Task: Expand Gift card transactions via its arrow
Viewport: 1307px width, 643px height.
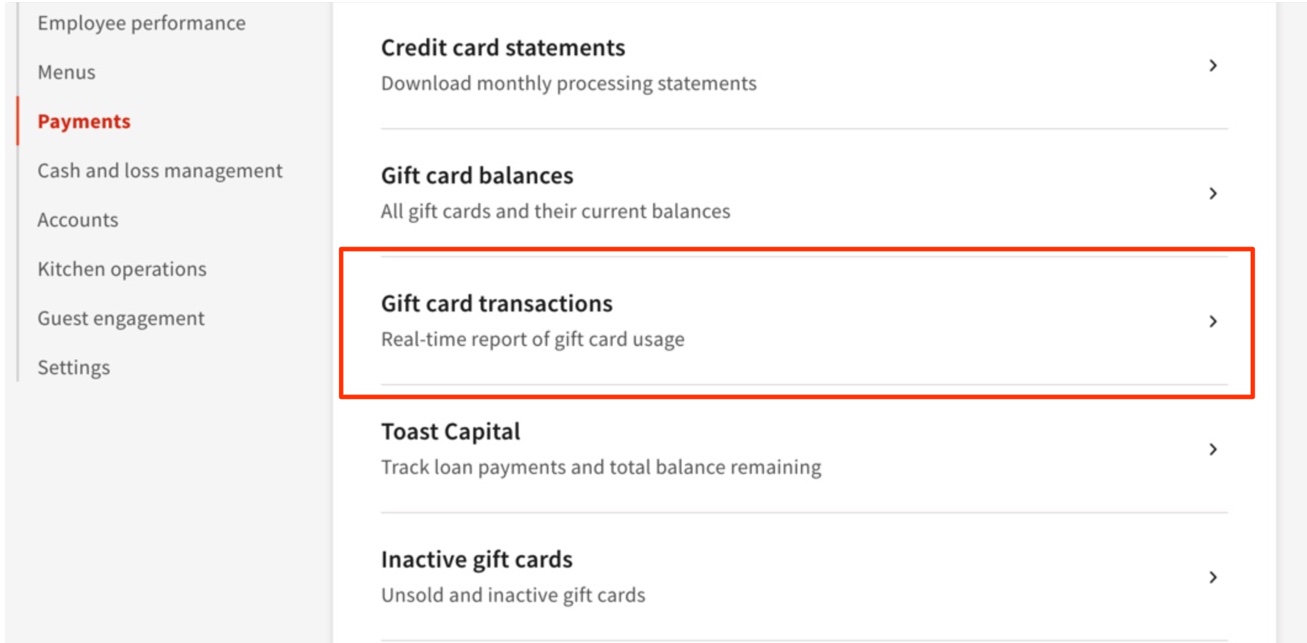Action: pyautogui.click(x=1212, y=321)
